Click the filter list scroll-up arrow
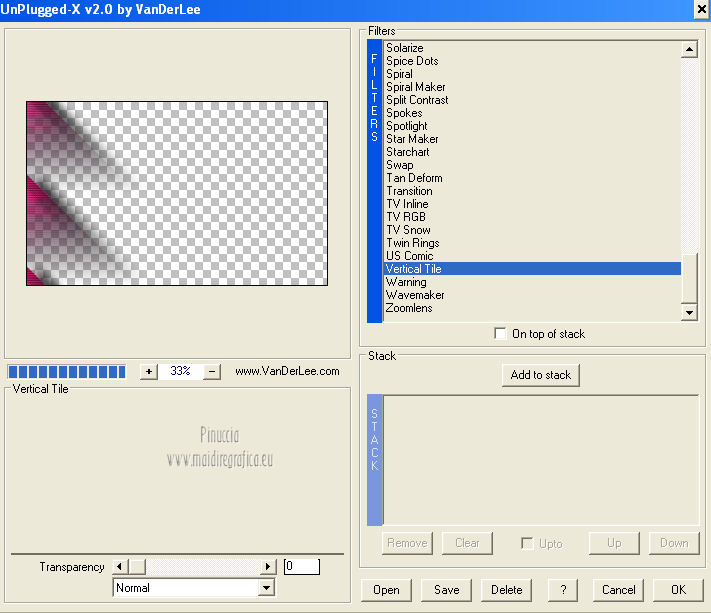 tap(689, 49)
